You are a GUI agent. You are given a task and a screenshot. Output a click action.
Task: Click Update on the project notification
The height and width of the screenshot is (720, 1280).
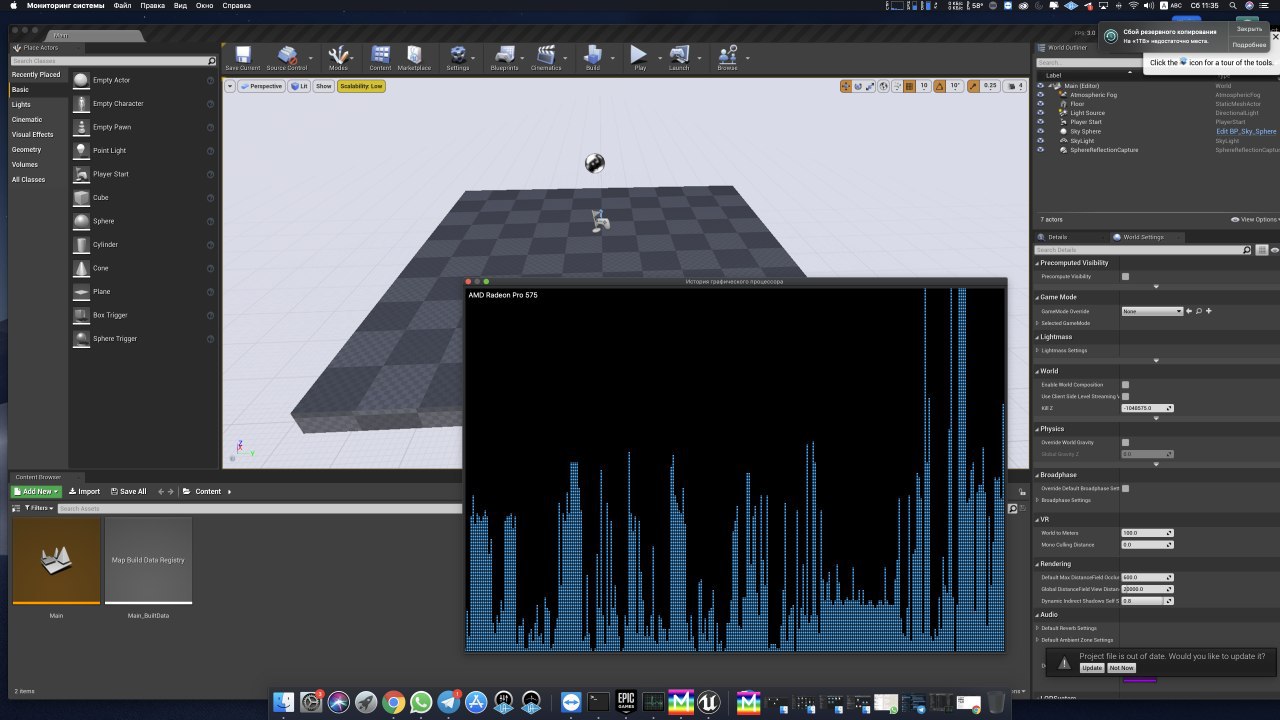pyautogui.click(x=1092, y=668)
